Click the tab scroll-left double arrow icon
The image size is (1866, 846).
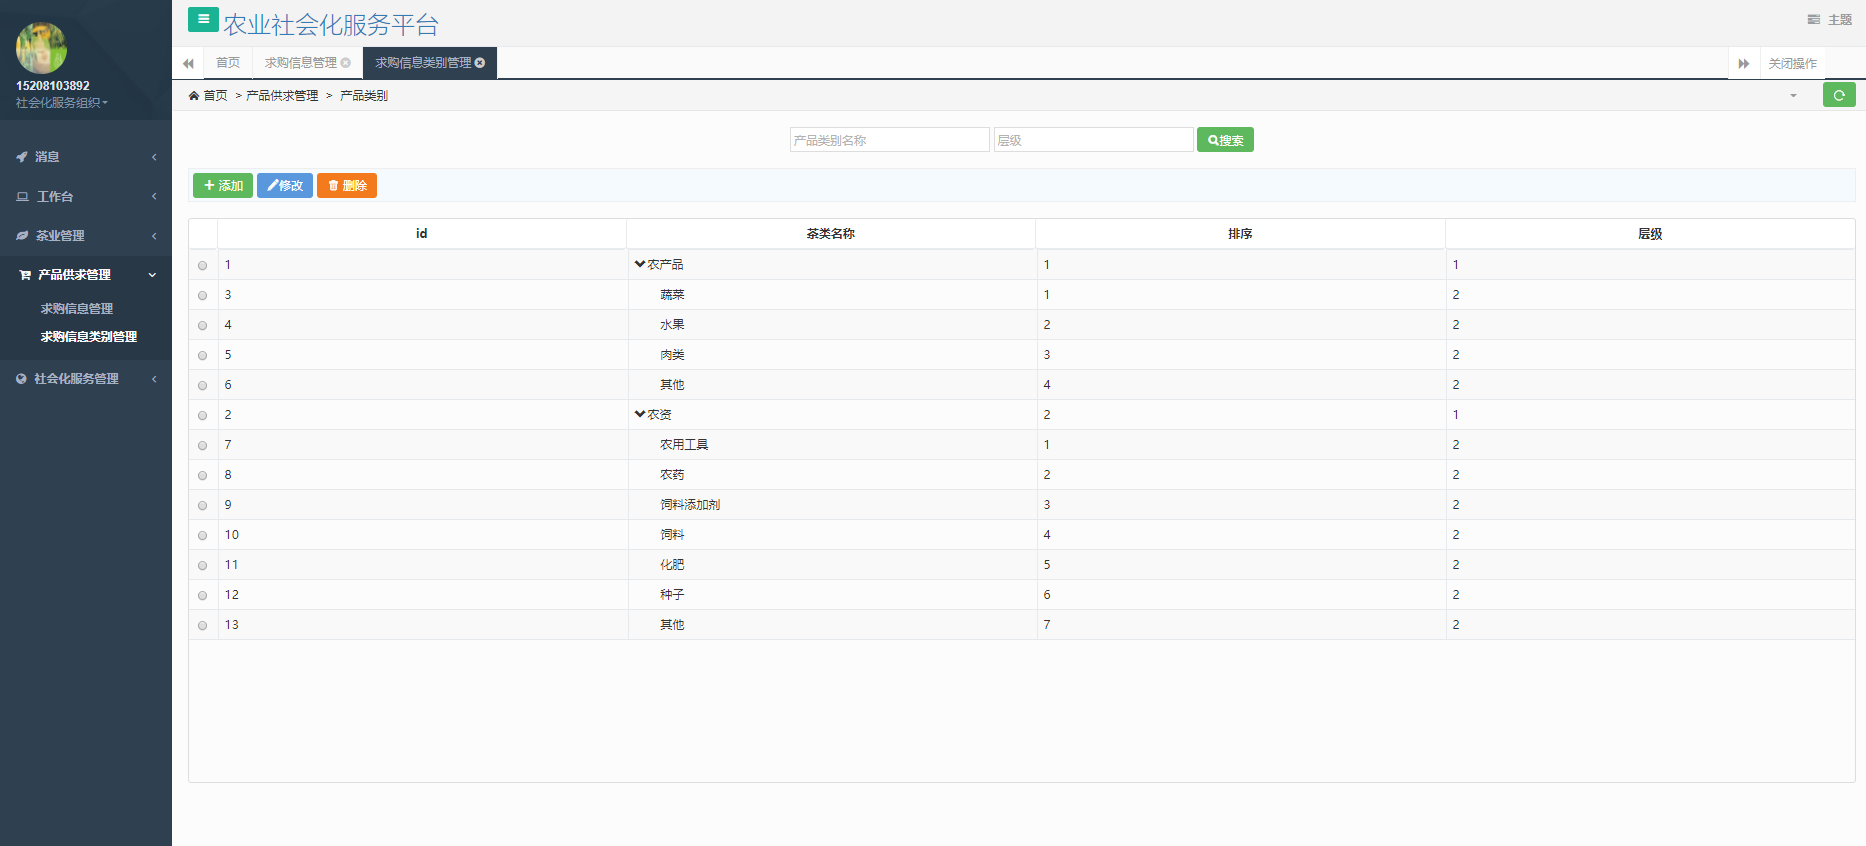pyautogui.click(x=188, y=63)
